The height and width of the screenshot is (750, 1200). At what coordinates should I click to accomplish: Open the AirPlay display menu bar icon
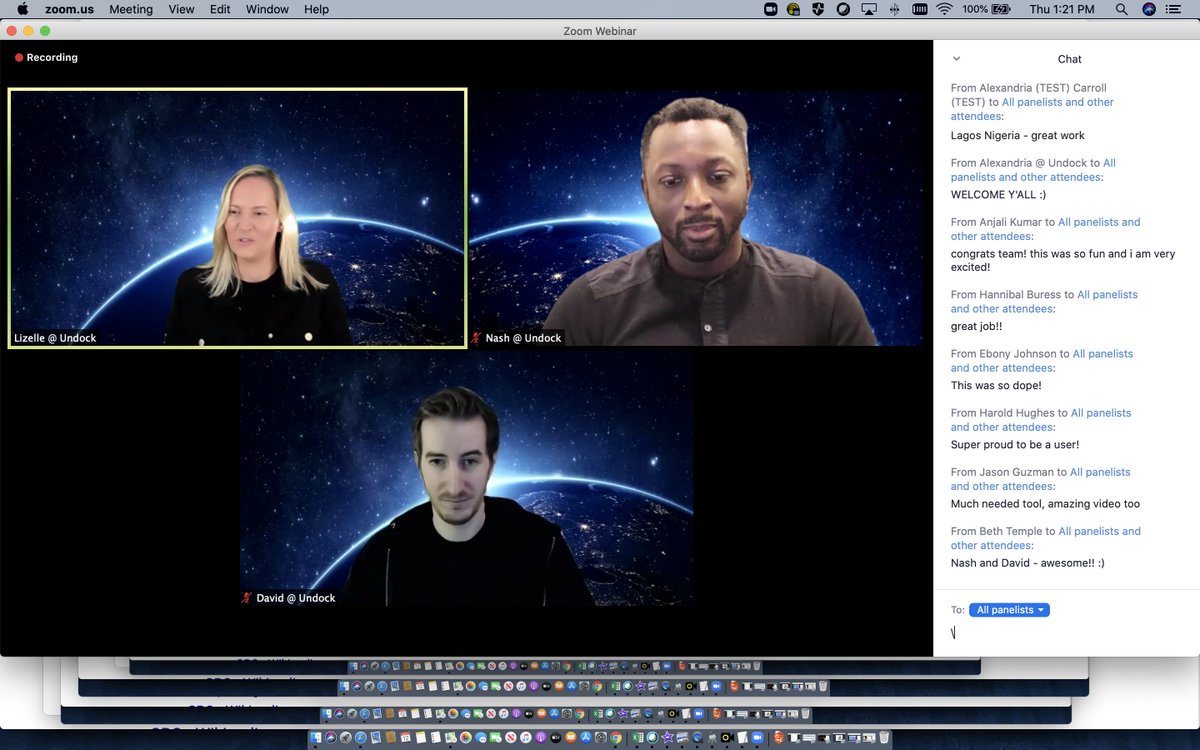point(868,9)
